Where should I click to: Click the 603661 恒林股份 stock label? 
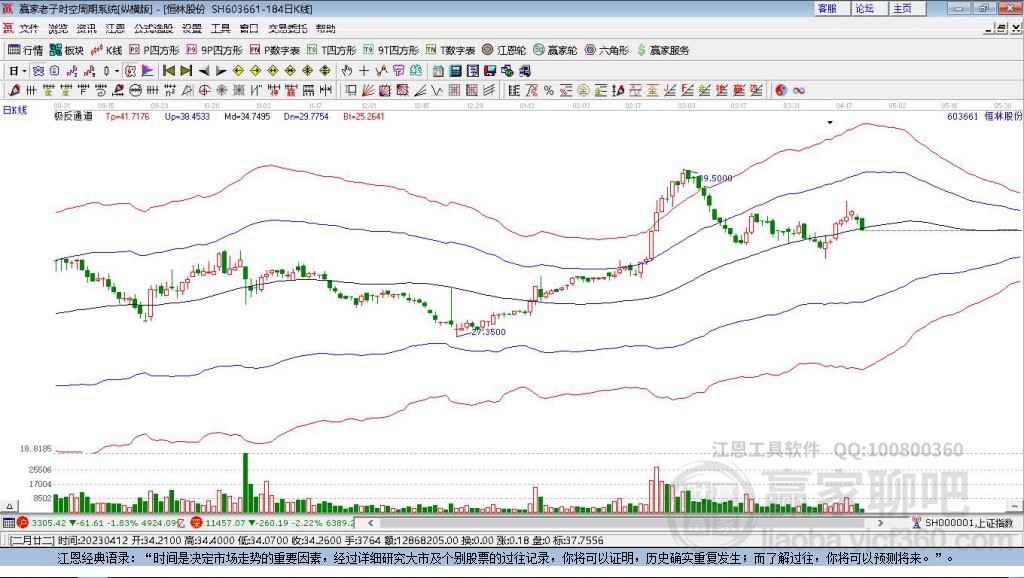(x=984, y=116)
